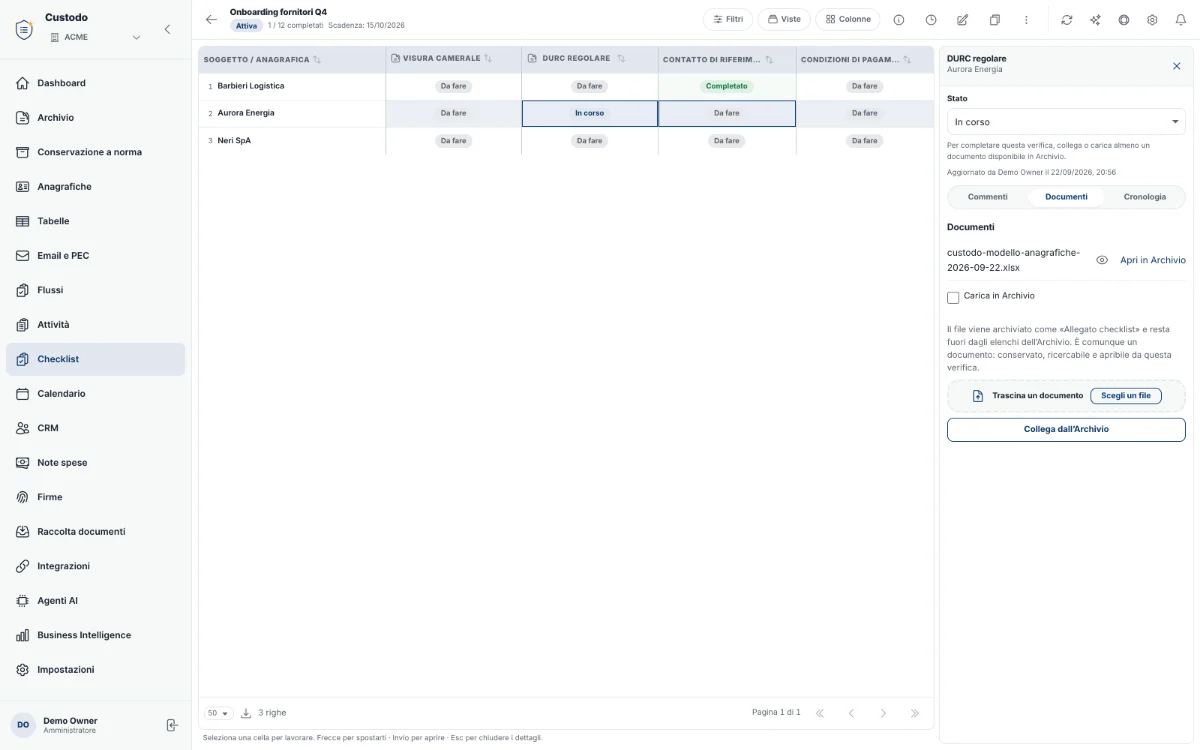This screenshot has width=1200, height=750.
Task: Switch to the Documenti tab
Action: 1066,197
